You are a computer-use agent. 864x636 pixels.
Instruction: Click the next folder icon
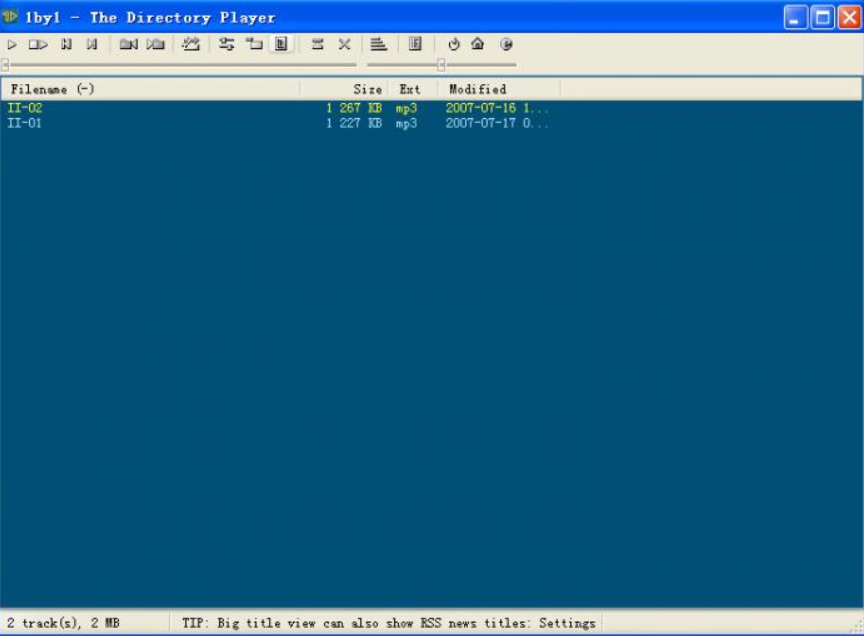click(155, 44)
